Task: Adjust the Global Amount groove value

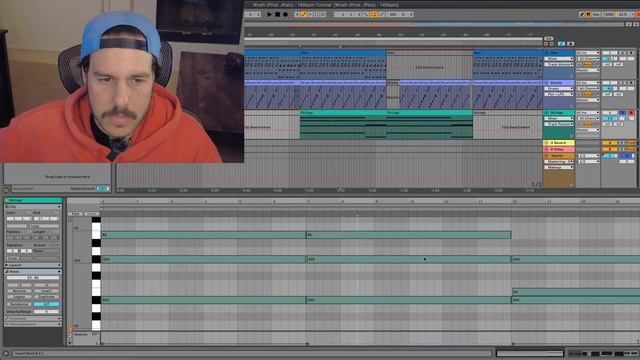Action: (102, 189)
